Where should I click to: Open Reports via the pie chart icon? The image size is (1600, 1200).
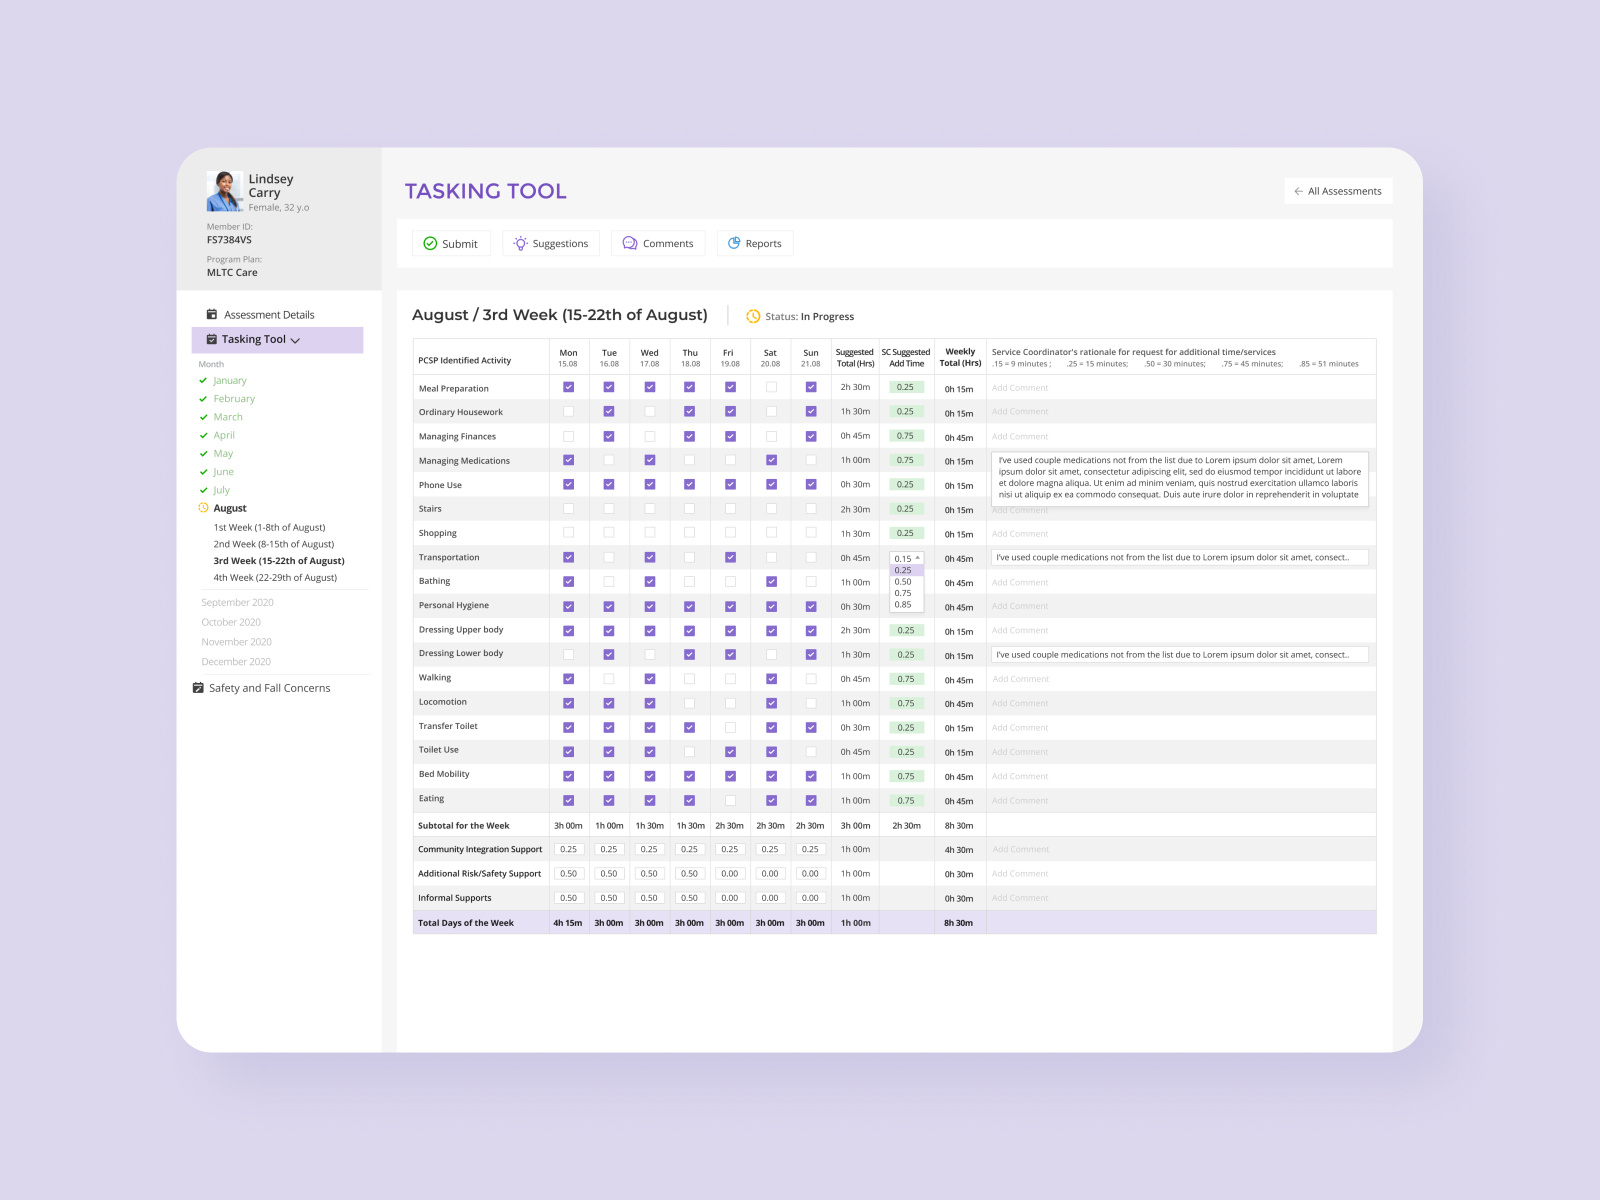(735, 243)
